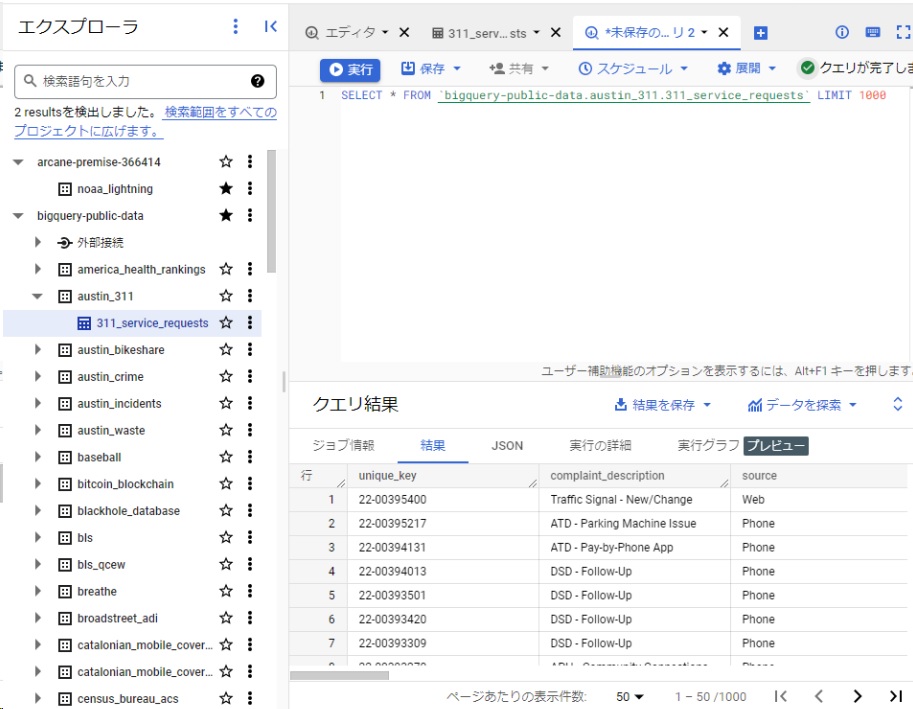Expand the baseball dataset in the tree
Image resolution: width=913 pixels, height=709 pixels.
37,457
